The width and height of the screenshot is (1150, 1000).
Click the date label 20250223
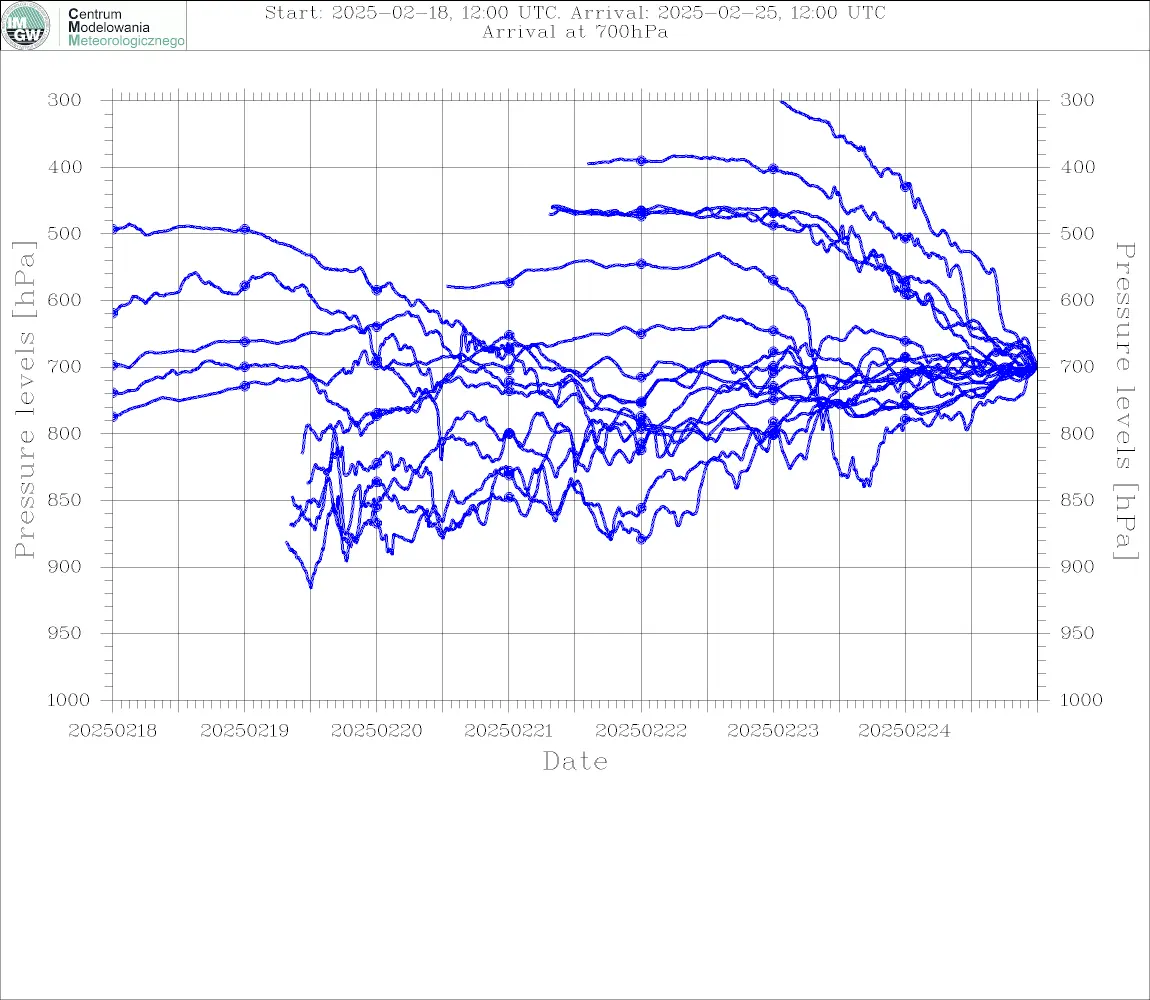pos(773,731)
